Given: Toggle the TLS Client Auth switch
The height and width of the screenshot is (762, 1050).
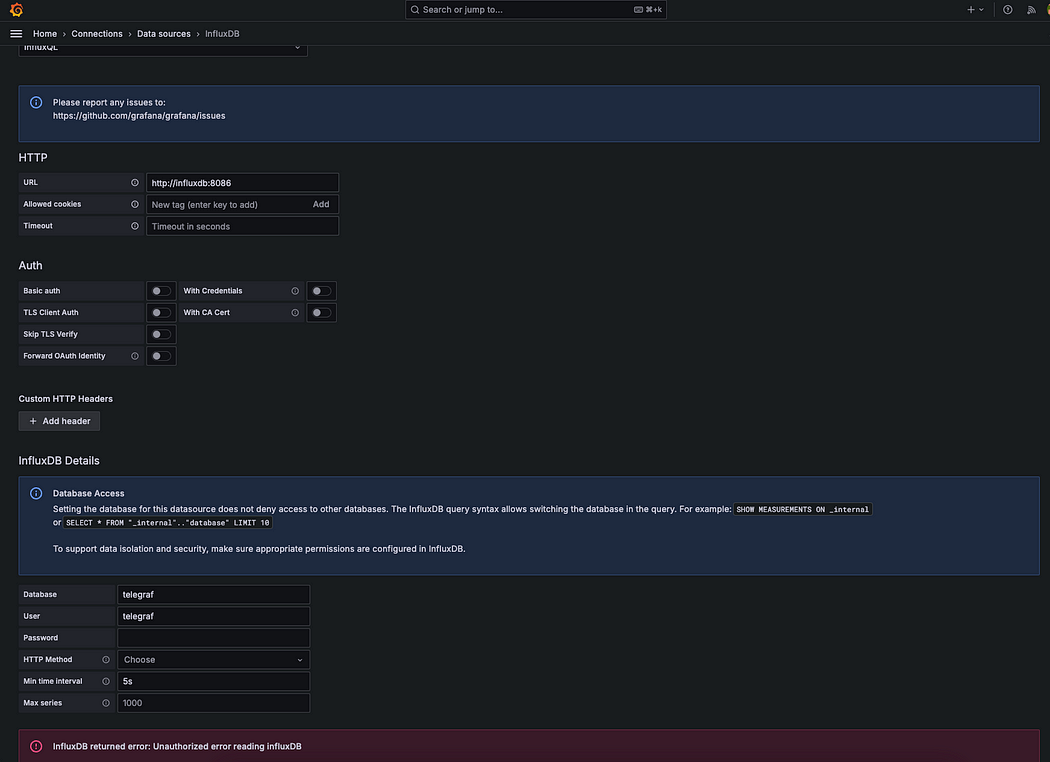Looking at the screenshot, I should [x=161, y=313].
